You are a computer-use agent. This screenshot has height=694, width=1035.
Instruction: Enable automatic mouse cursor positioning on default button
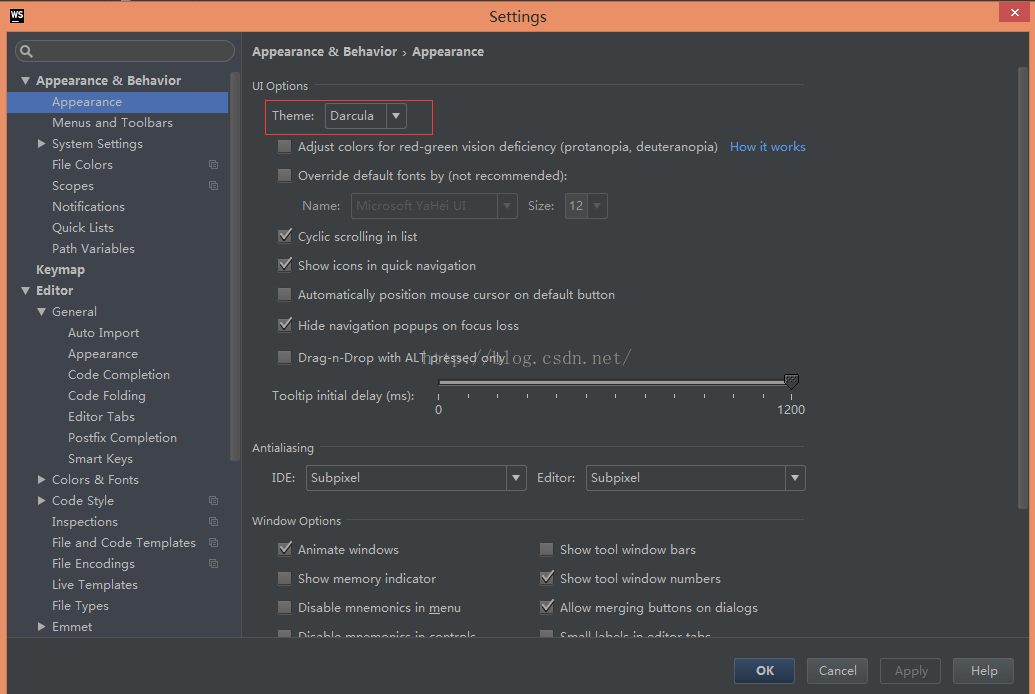(x=284, y=295)
